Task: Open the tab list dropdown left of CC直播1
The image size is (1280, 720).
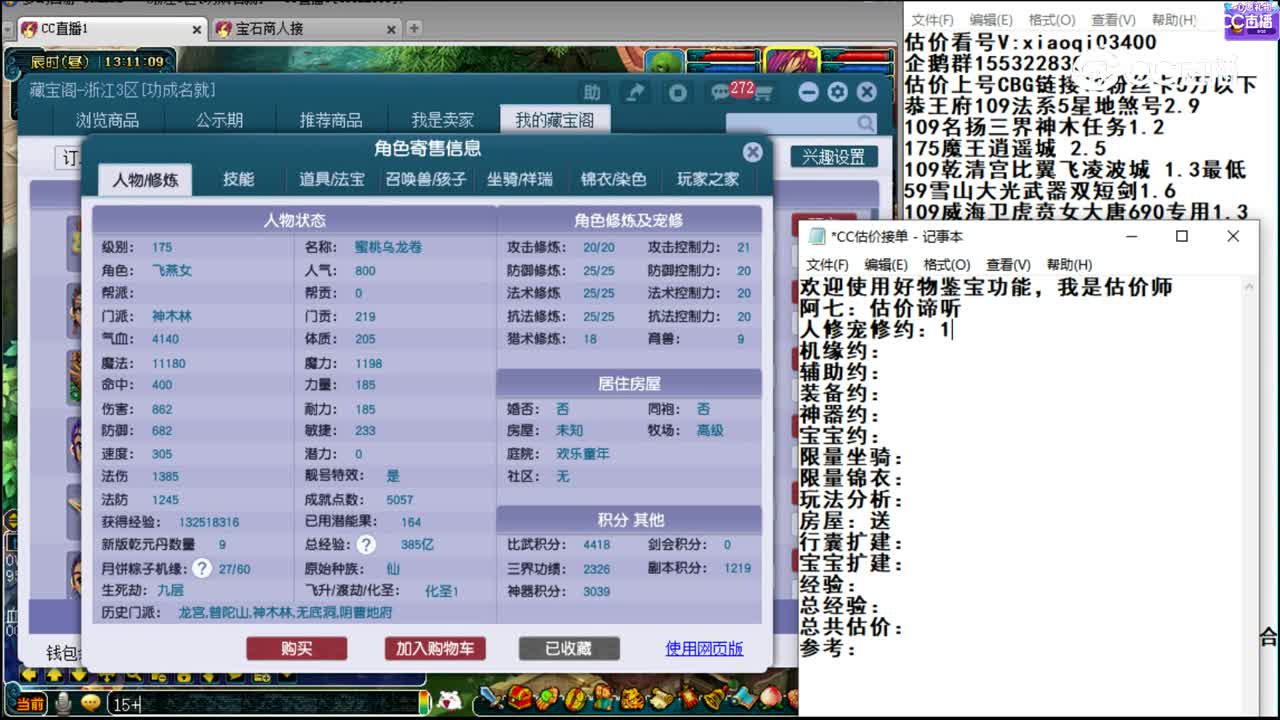Action: (x=8, y=29)
